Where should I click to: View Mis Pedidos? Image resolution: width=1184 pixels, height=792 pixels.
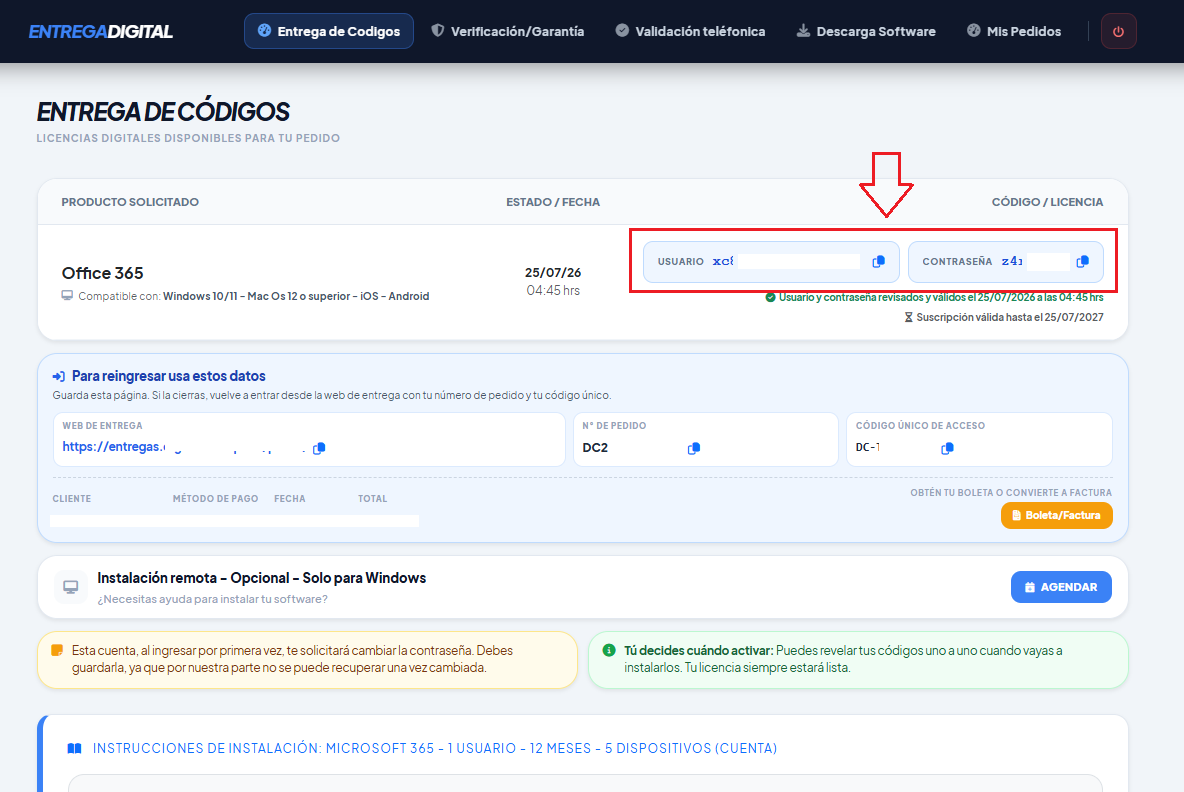pos(1014,31)
